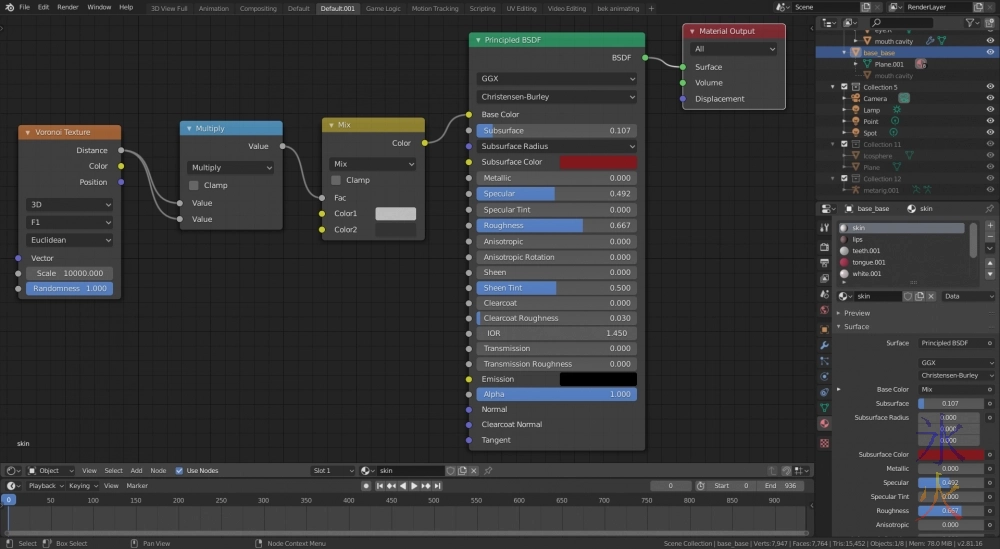Open the Render menu
Viewport: 1000px width, 549px height.
[68, 7]
